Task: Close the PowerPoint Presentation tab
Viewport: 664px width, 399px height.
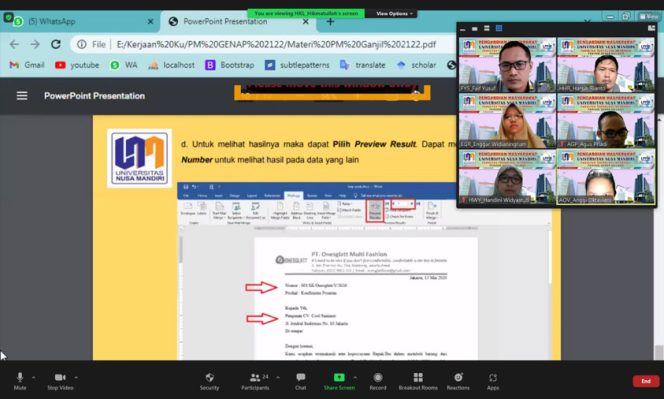Action: 306,21
